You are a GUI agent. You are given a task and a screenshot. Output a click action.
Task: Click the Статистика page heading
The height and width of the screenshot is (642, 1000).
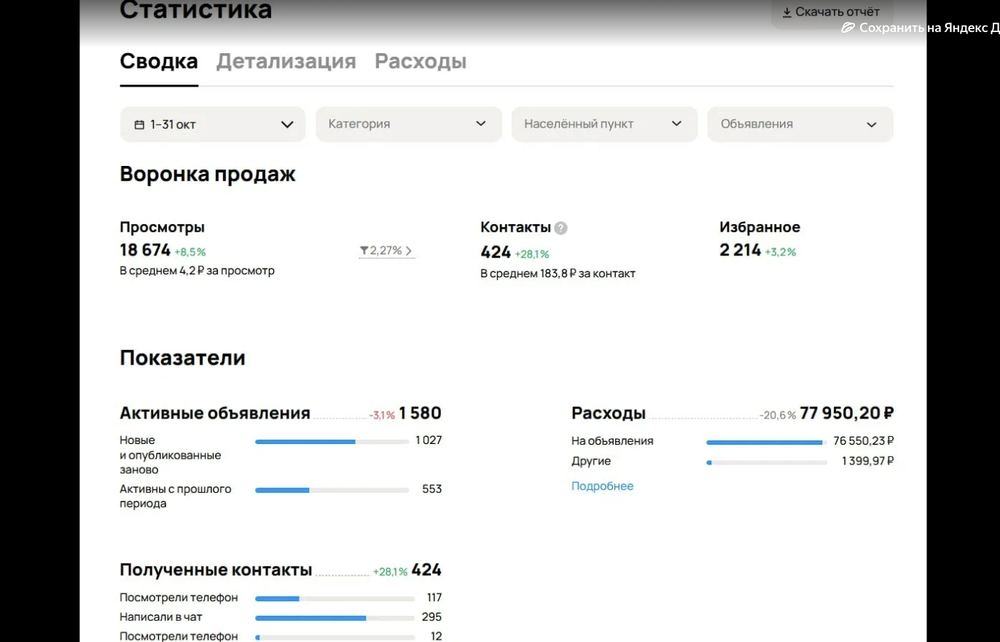tap(196, 10)
